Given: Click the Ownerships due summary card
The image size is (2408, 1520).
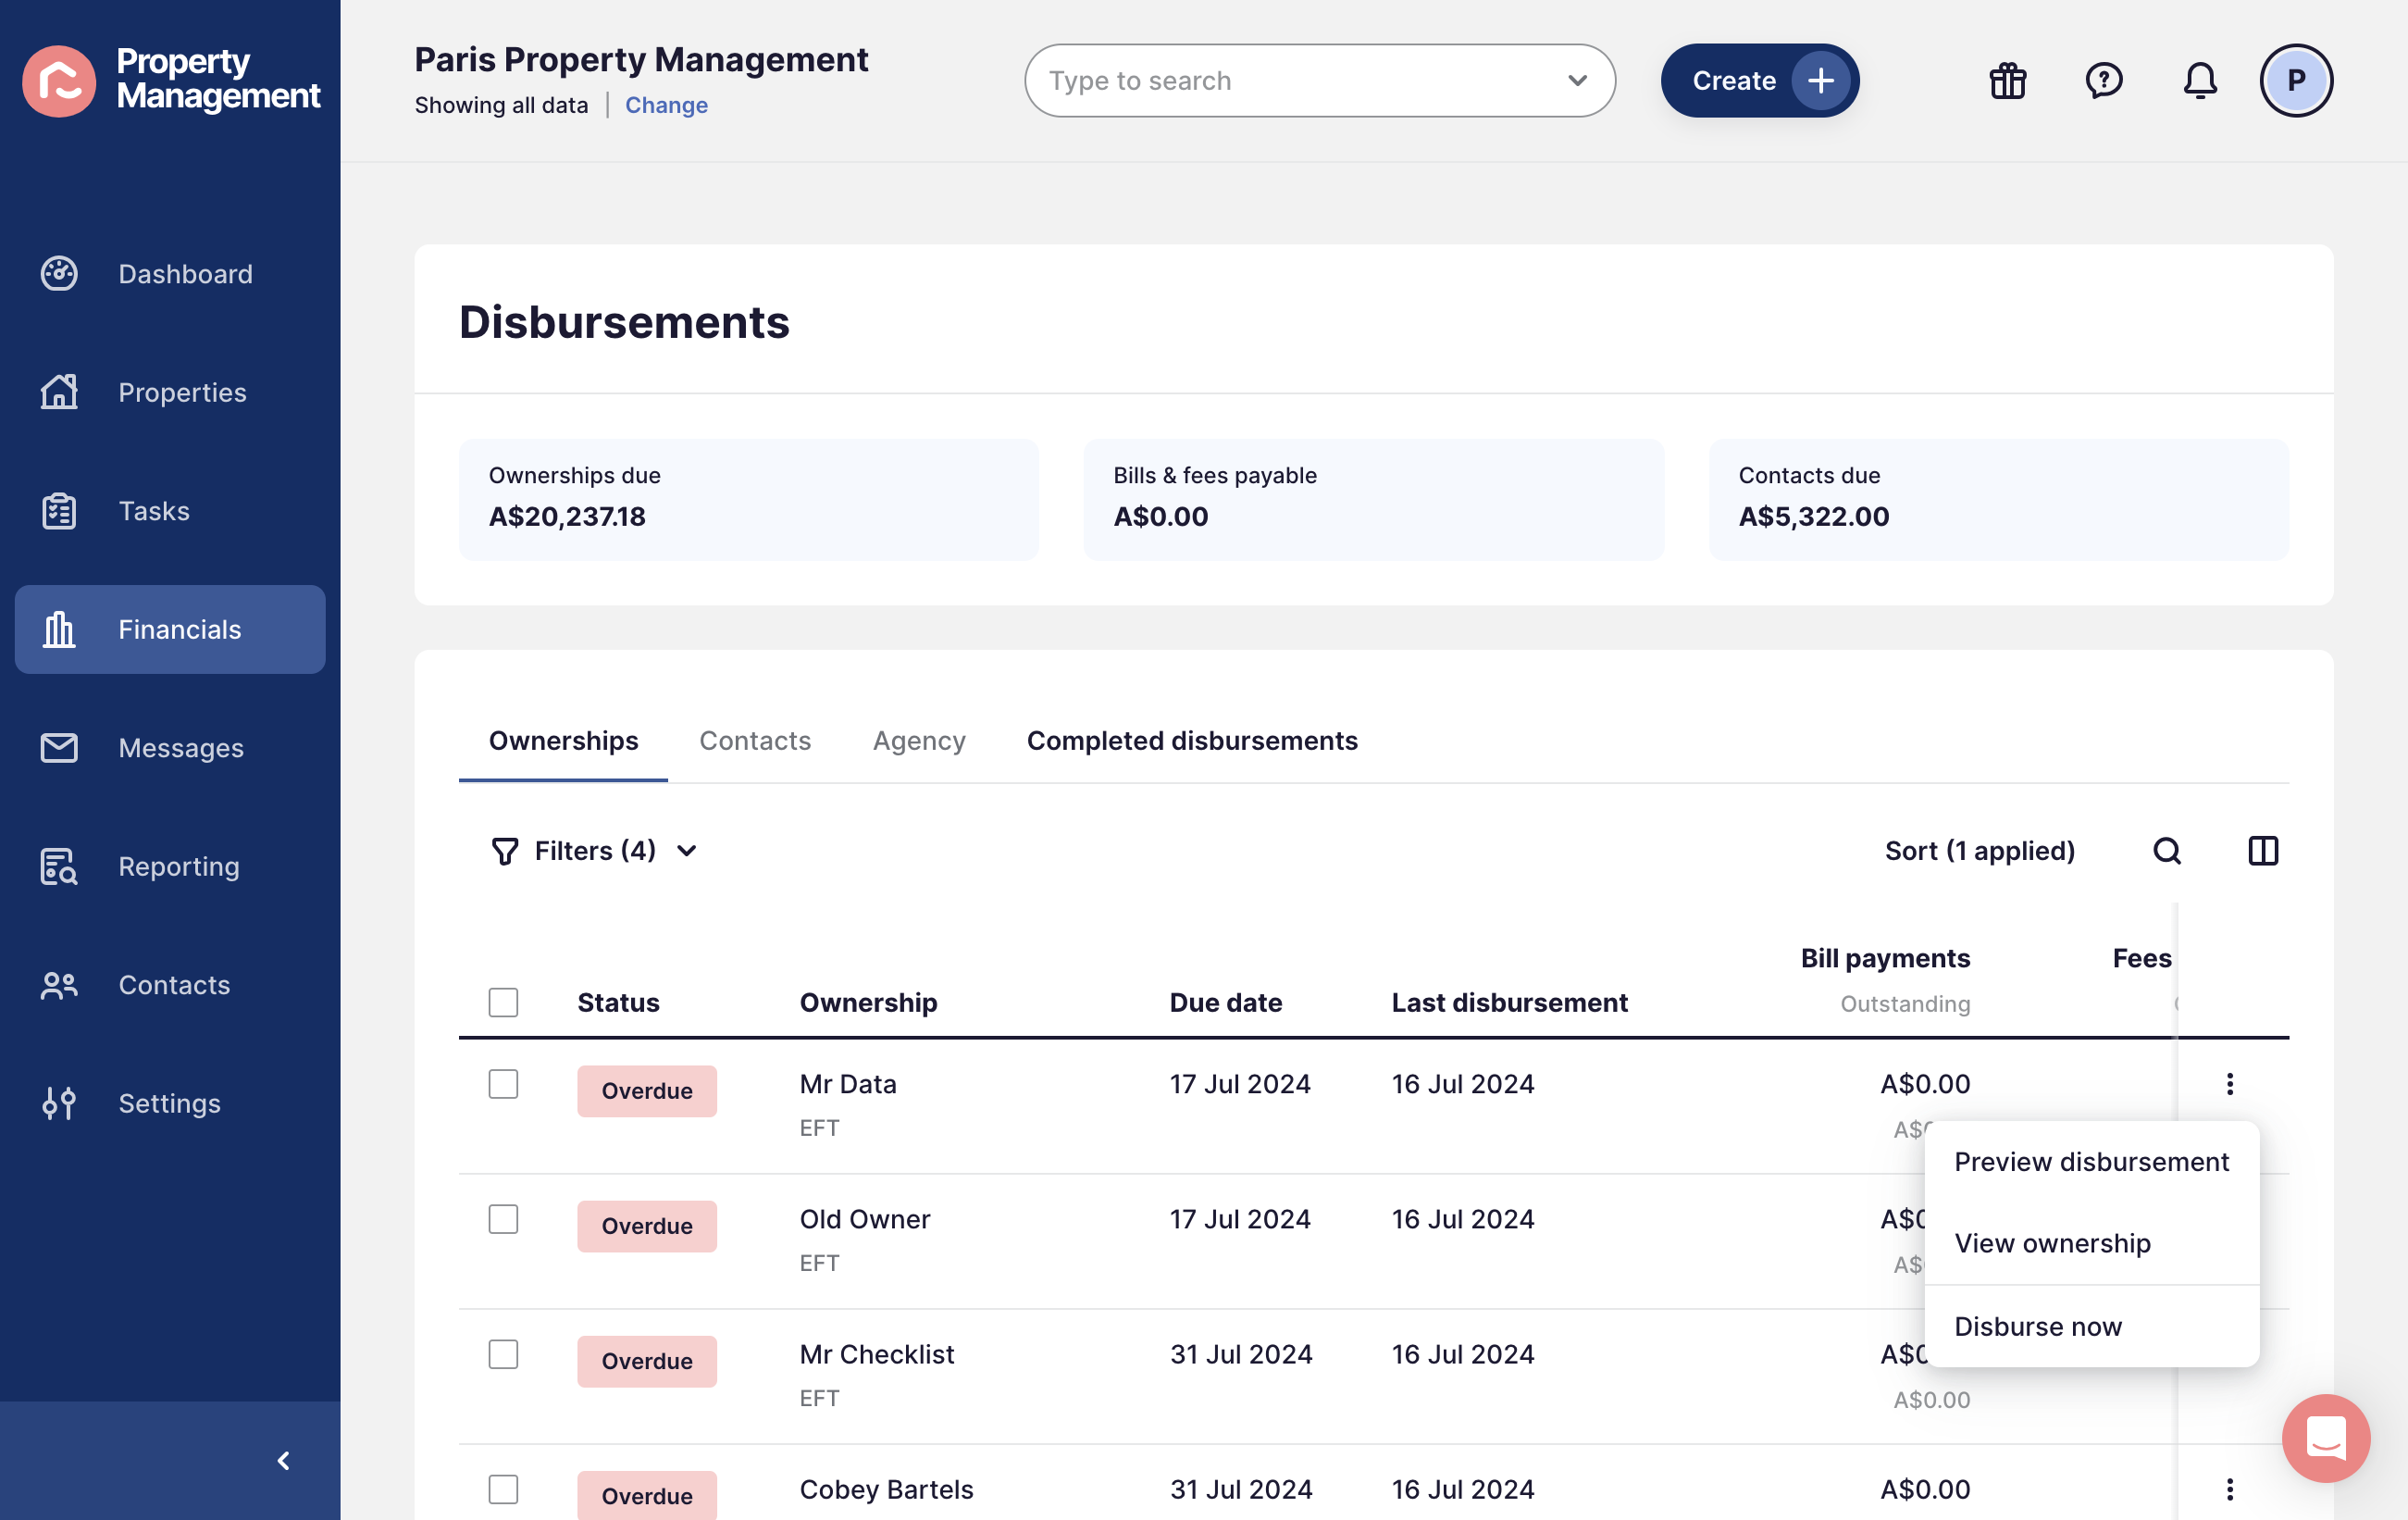Looking at the screenshot, I should click(x=748, y=499).
